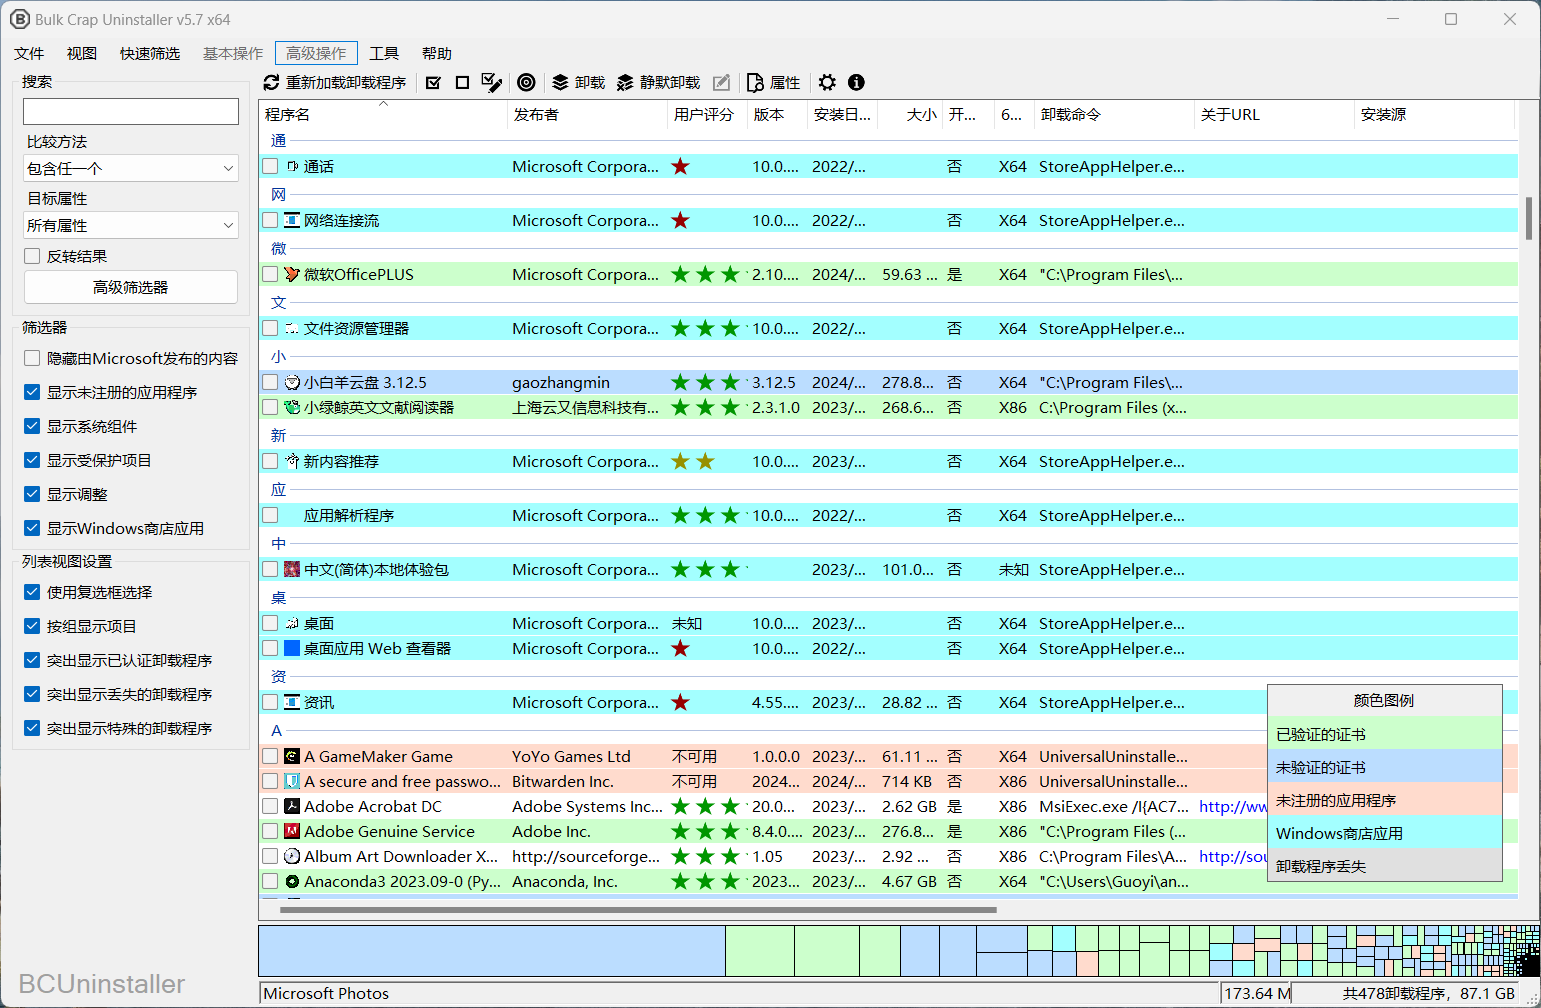Open the 帮助 menu
The image size is (1541, 1008).
437,53
